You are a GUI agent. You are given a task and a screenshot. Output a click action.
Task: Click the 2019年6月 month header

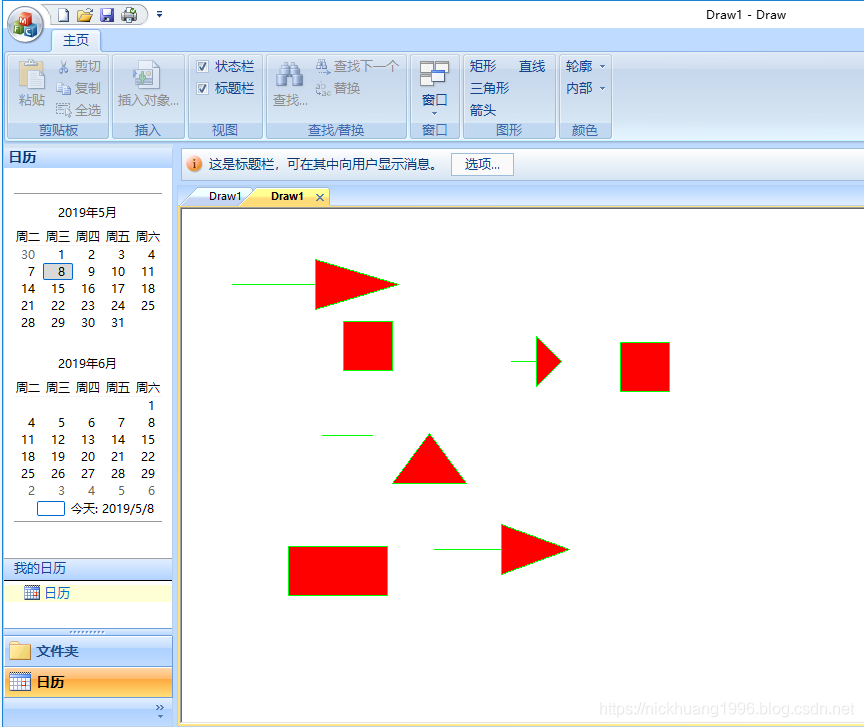click(x=87, y=364)
